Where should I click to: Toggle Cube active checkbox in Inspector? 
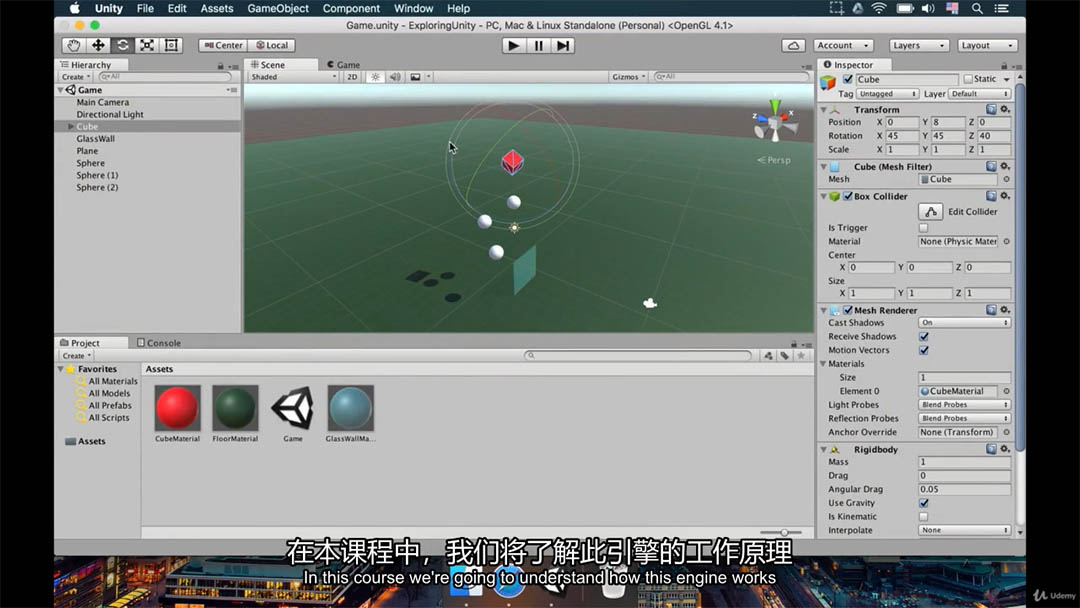[848, 79]
